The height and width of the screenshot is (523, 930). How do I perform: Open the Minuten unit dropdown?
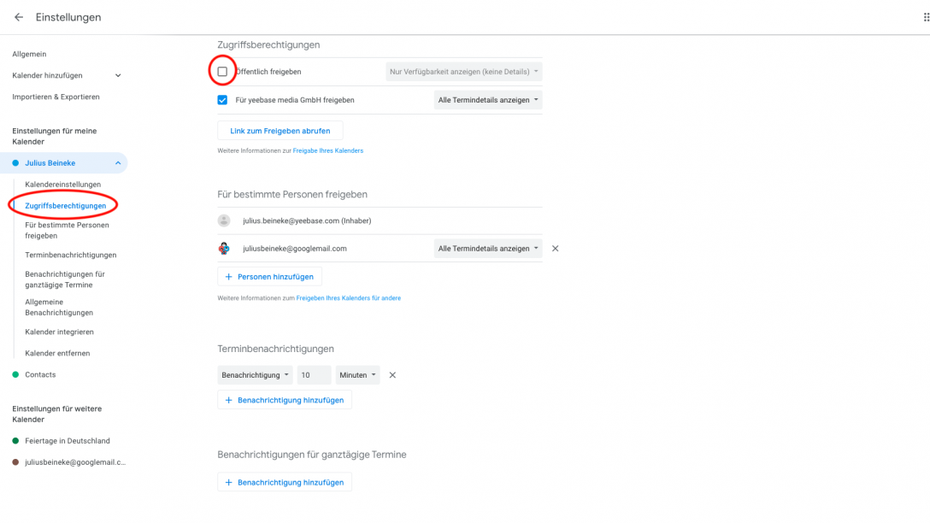point(357,375)
